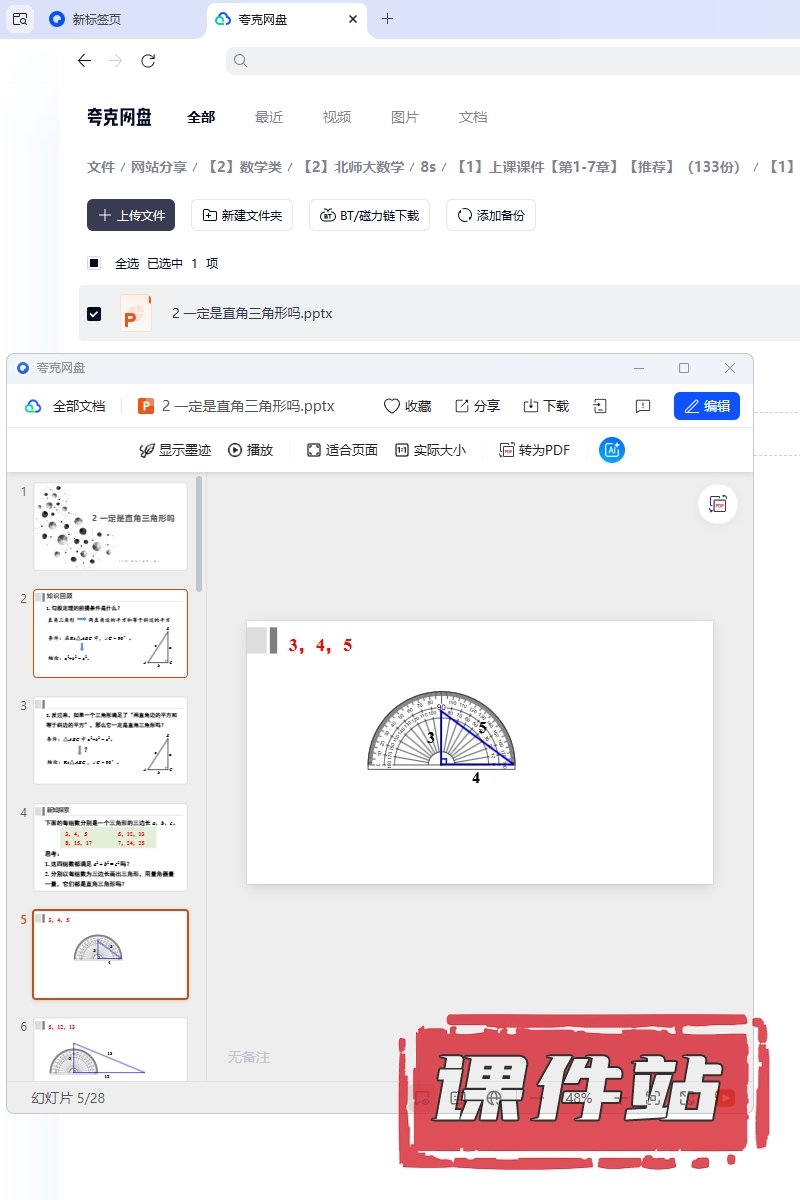Open the blue 编辑 button
The height and width of the screenshot is (1200, 800).
click(707, 406)
